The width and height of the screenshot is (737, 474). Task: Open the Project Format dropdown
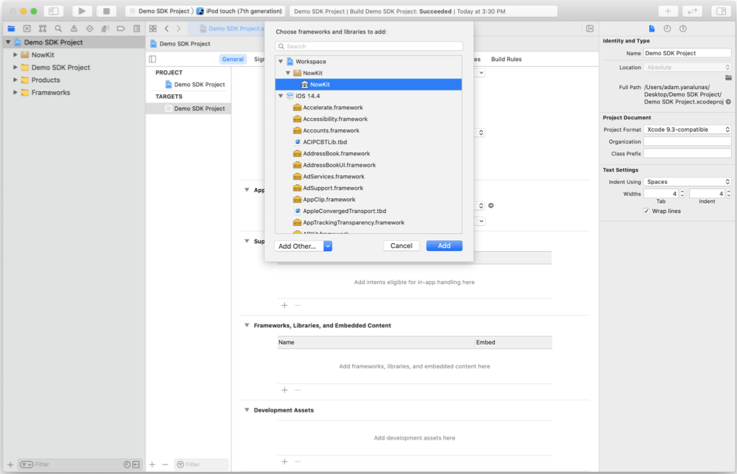pos(687,129)
